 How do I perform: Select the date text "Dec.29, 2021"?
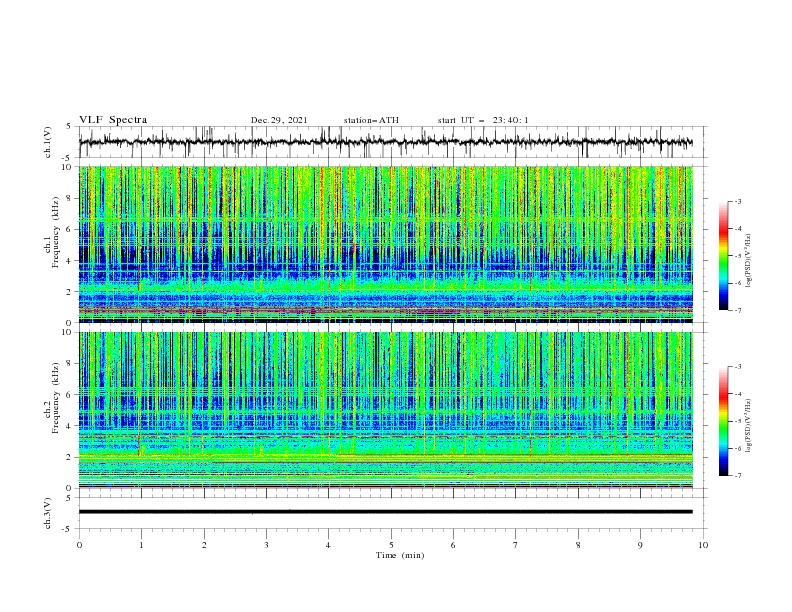point(279,120)
